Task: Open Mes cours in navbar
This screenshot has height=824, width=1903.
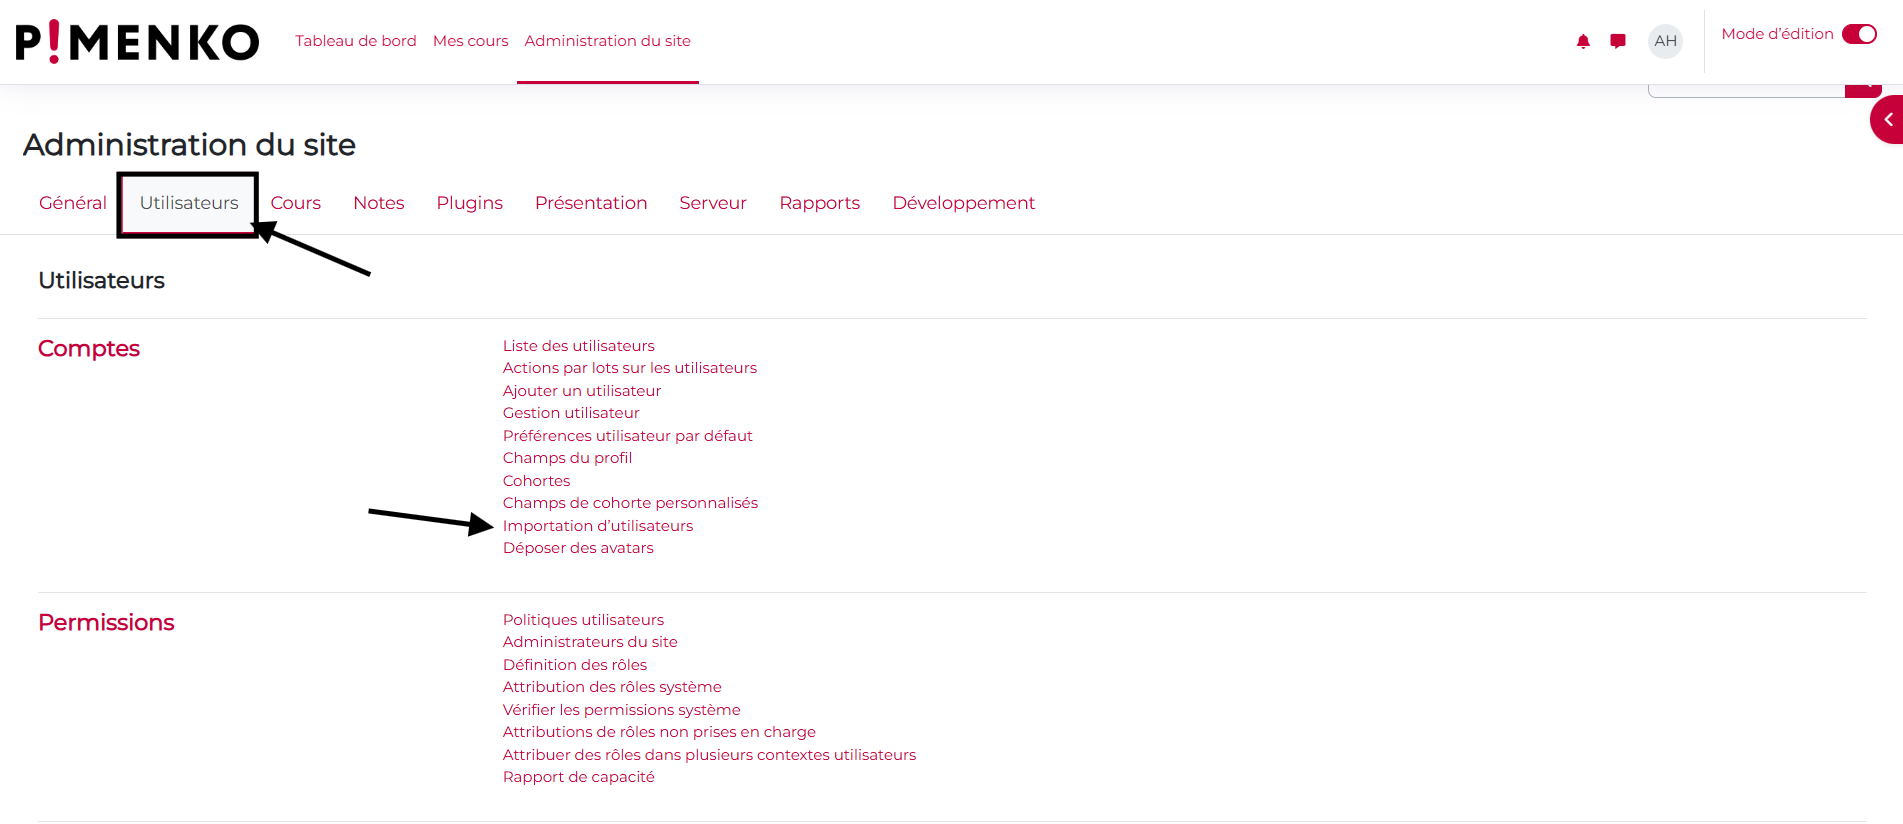Action: [x=470, y=41]
